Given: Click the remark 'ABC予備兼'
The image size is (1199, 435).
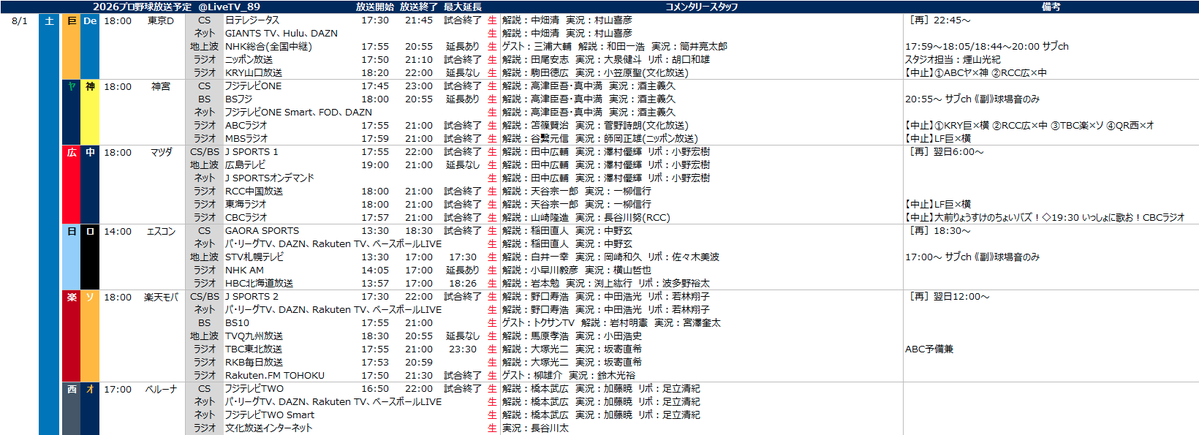Looking at the screenshot, I should pyautogui.click(x=928, y=349).
